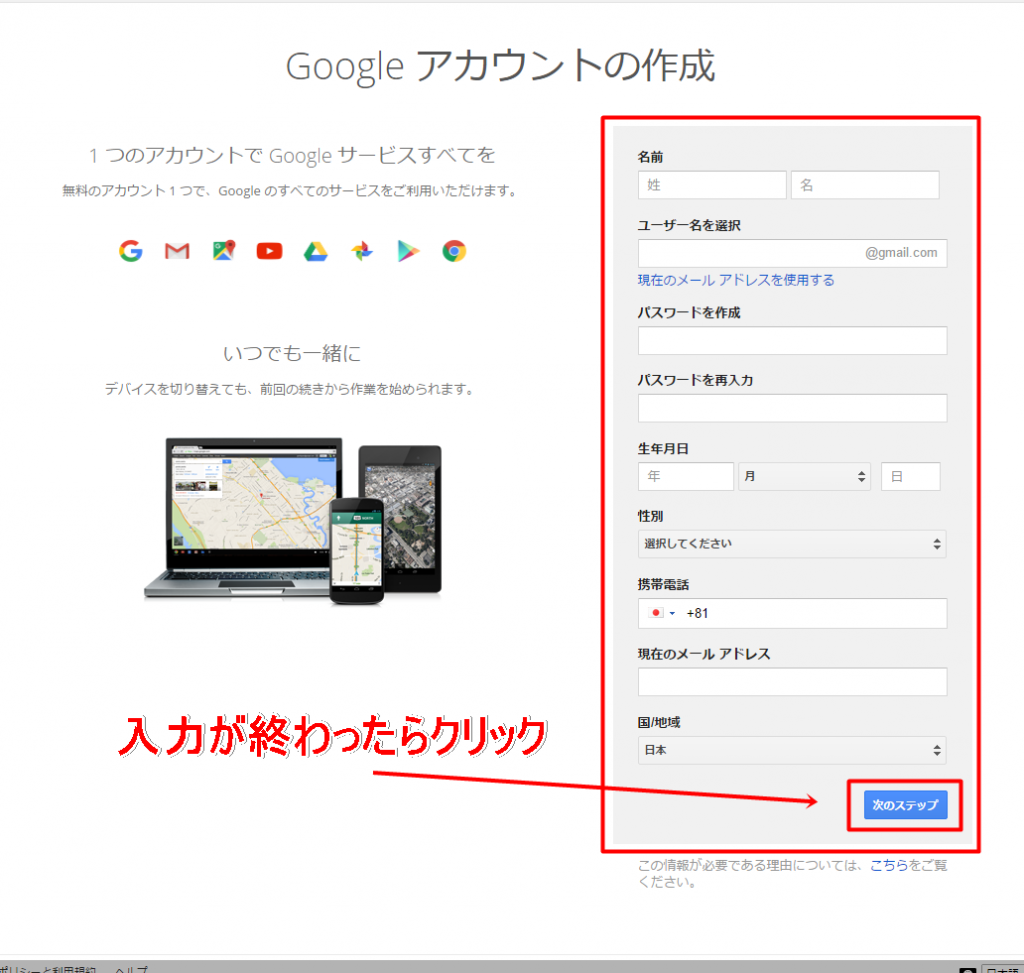This screenshot has height=973, width=1024.
Task: Open the birth month dropdown
Action: pyautogui.click(x=805, y=477)
